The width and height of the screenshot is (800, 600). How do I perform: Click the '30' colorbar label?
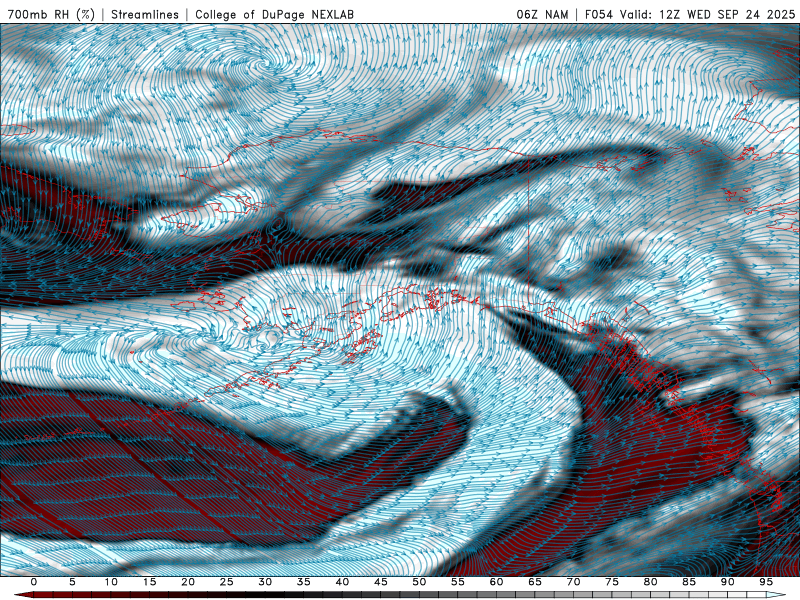pyautogui.click(x=265, y=582)
